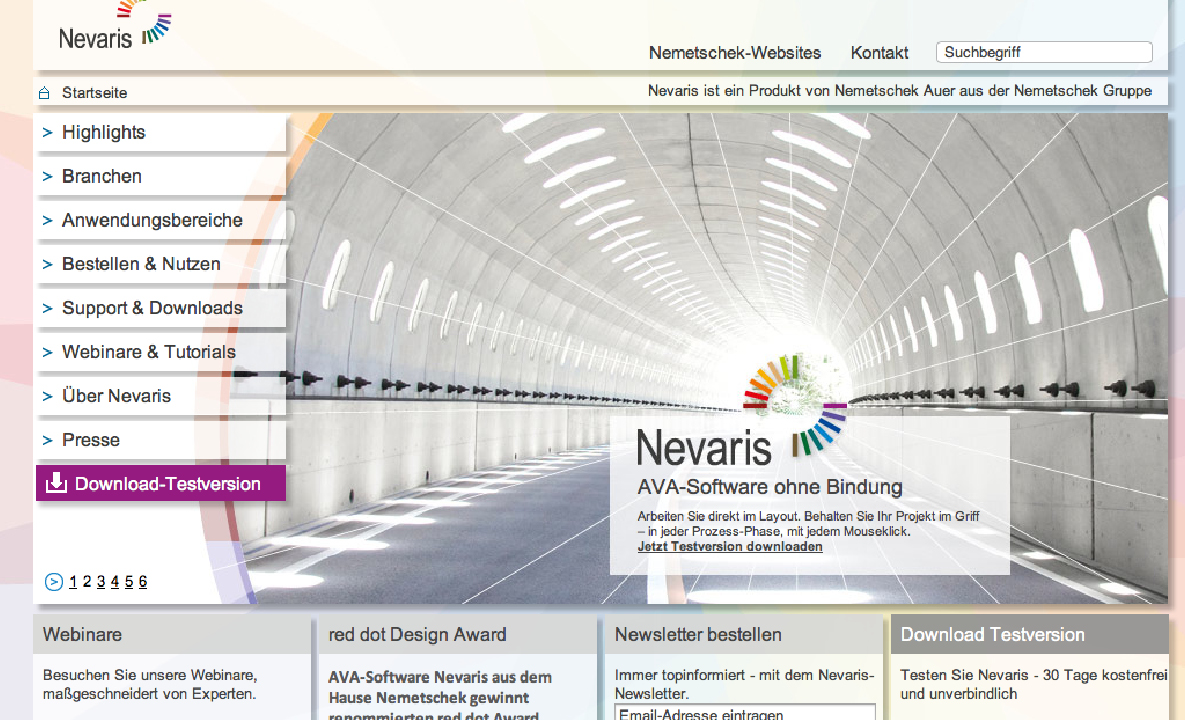Click 'Nevaris ist ein Produkt von Nemetschek' text
The image size is (1185, 720).
[899, 91]
